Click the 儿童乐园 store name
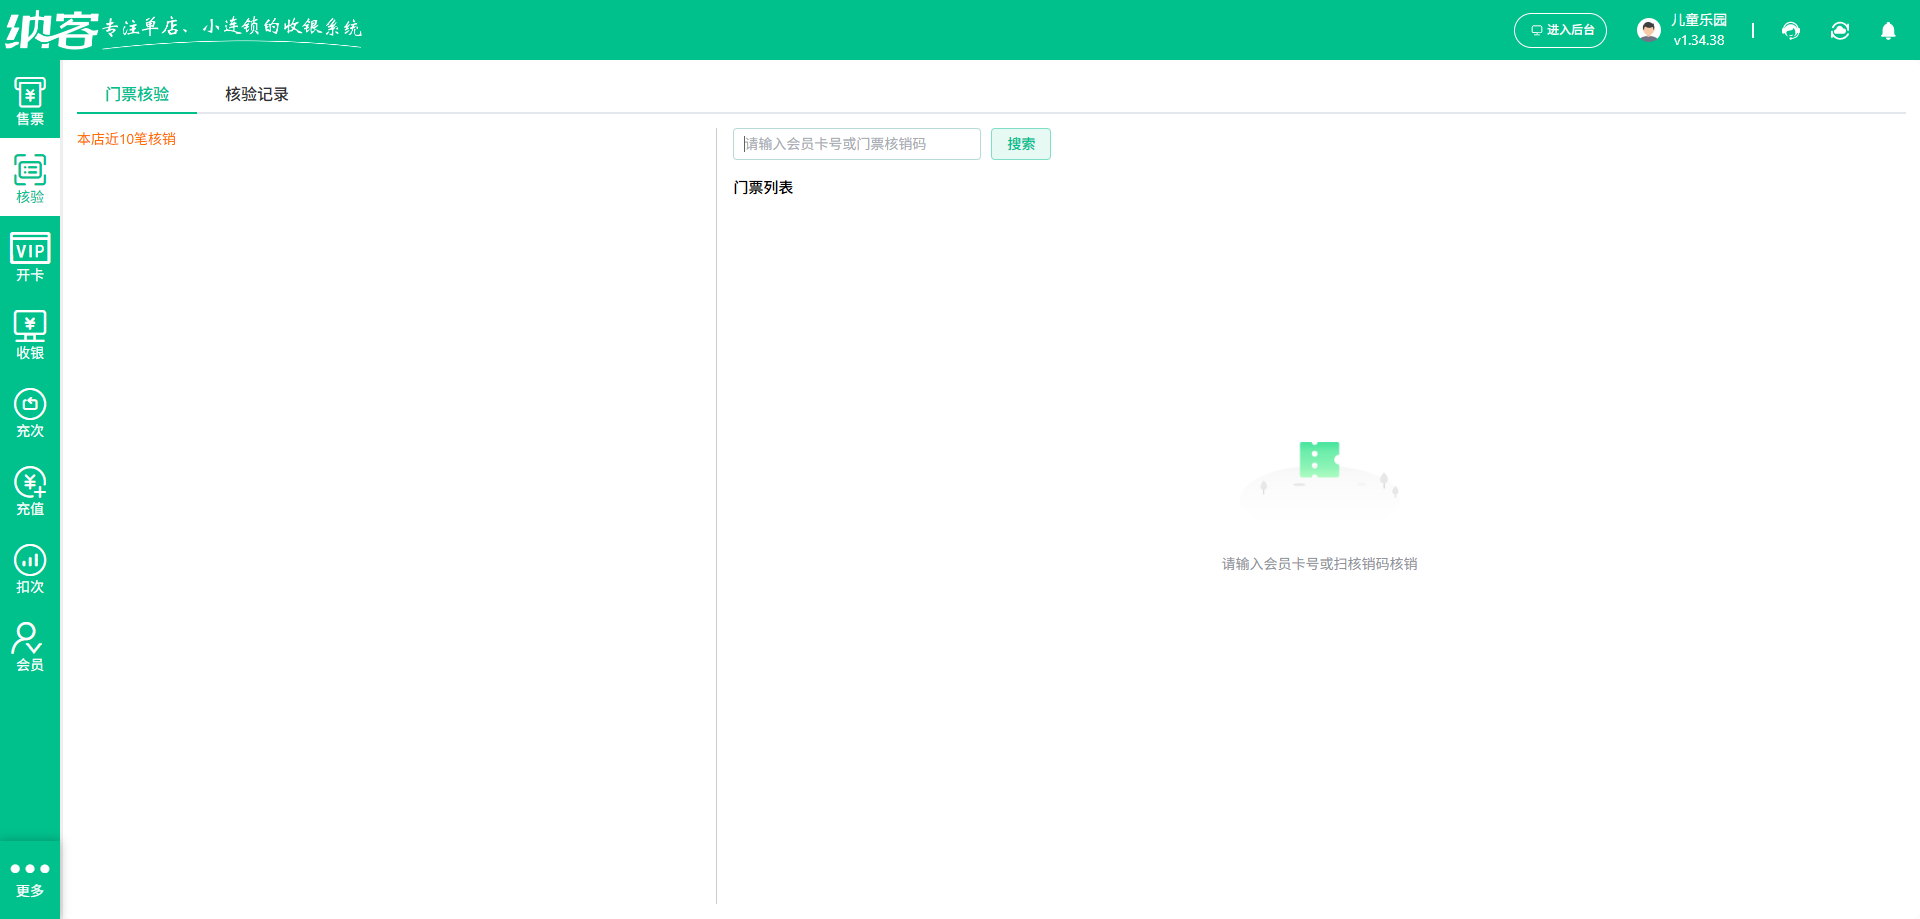The width and height of the screenshot is (1920, 919). point(1698,20)
